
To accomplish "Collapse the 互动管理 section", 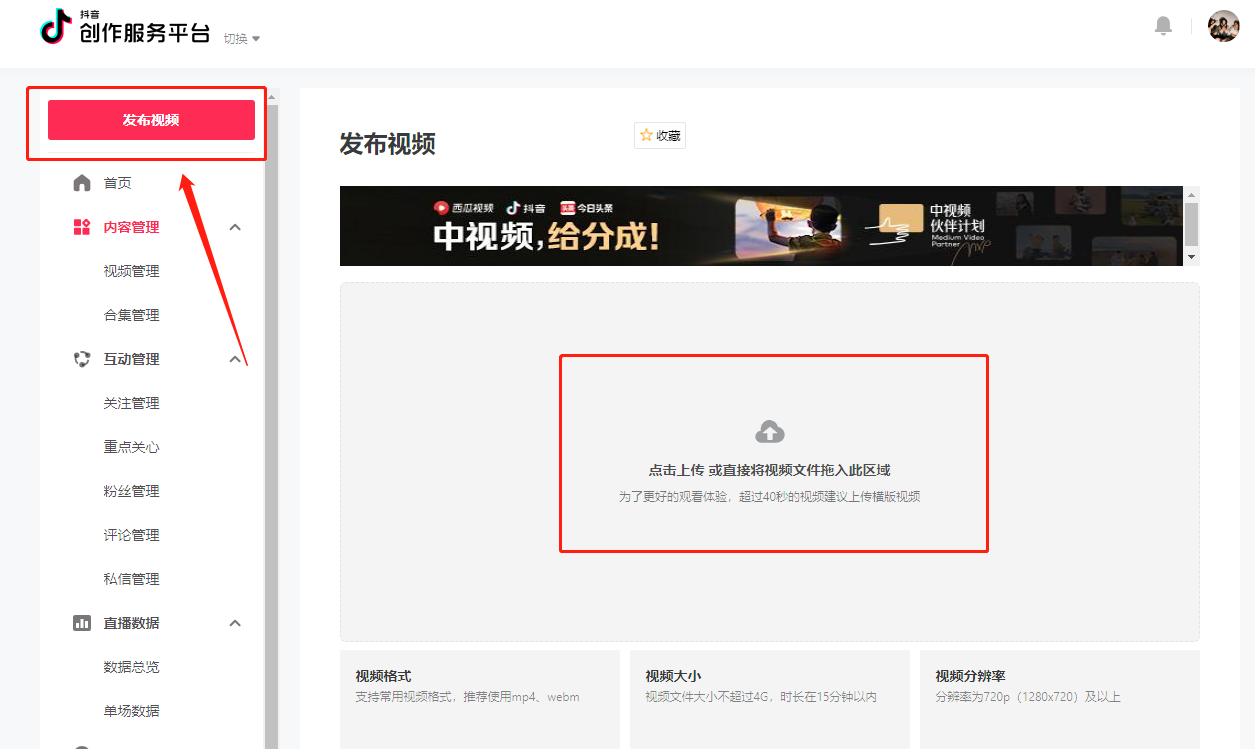I will (235, 359).
